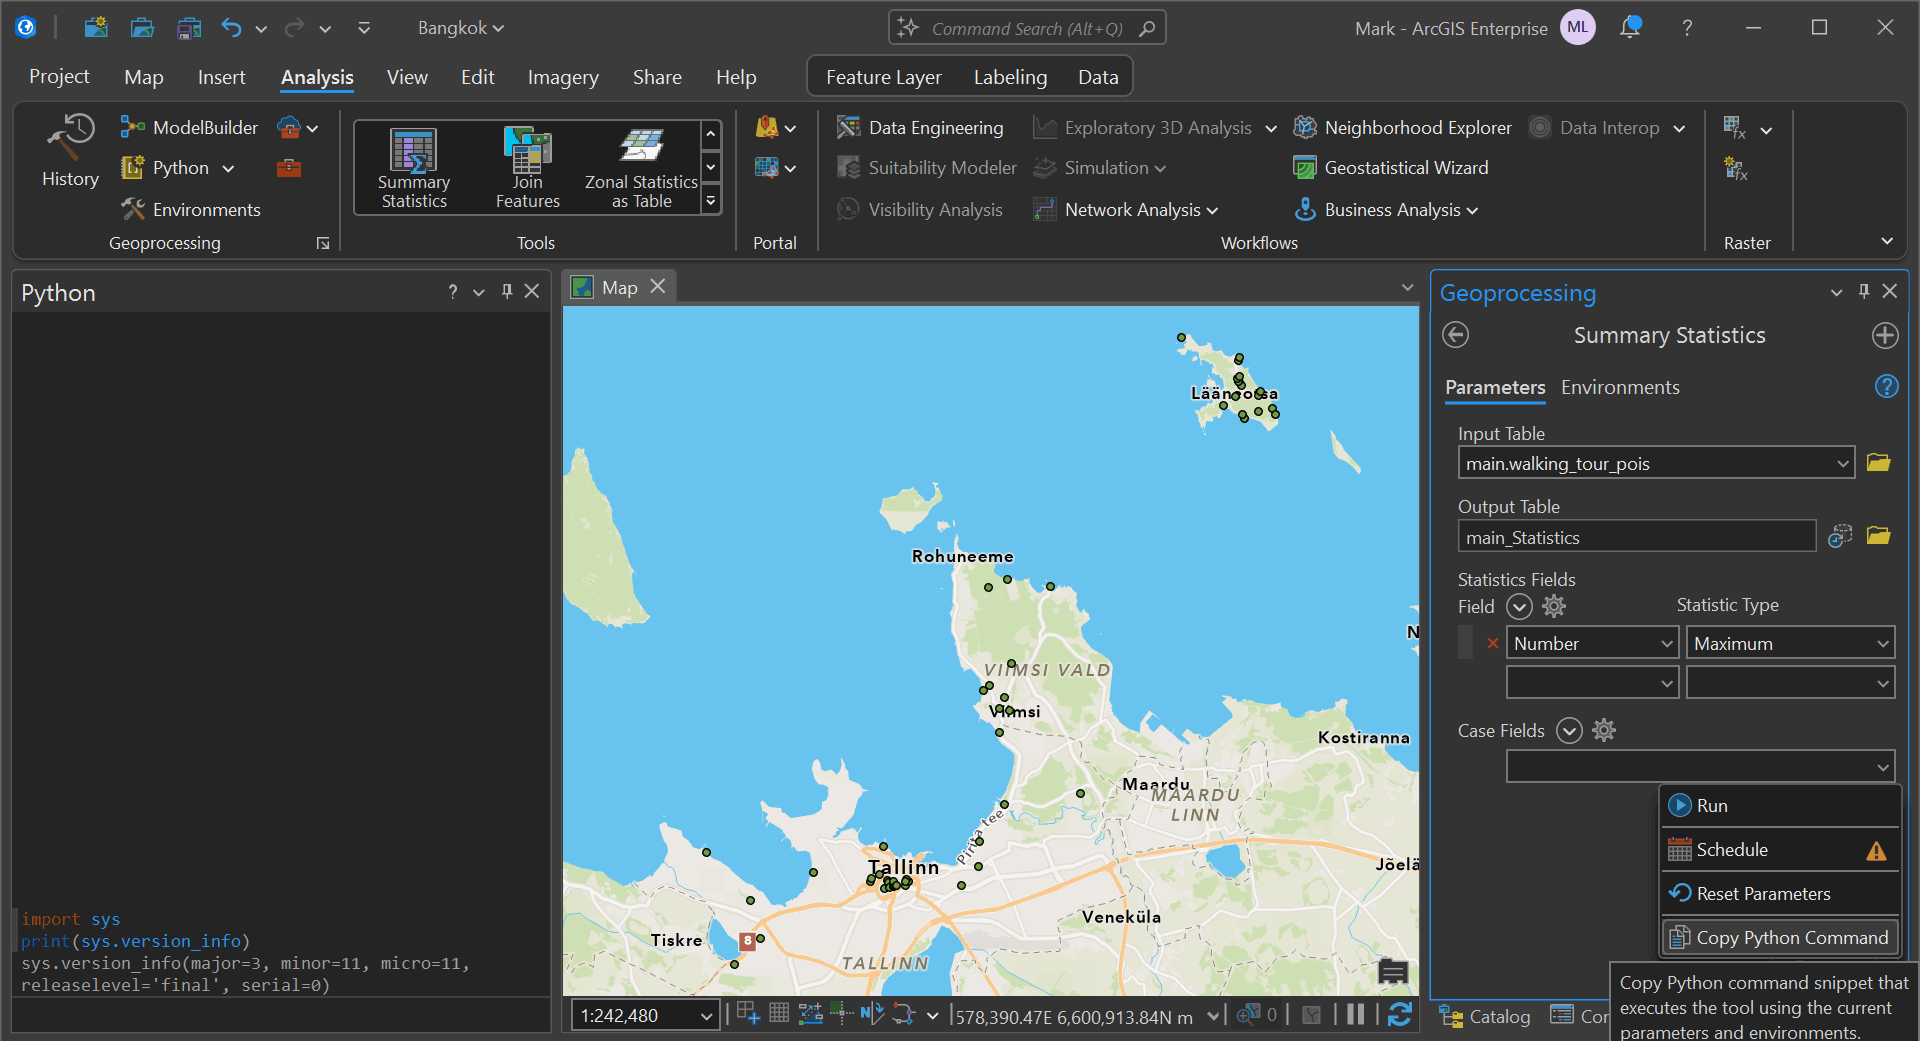Remove the Number statistics field row
Image resolution: width=1920 pixels, height=1041 pixels.
pos(1492,643)
